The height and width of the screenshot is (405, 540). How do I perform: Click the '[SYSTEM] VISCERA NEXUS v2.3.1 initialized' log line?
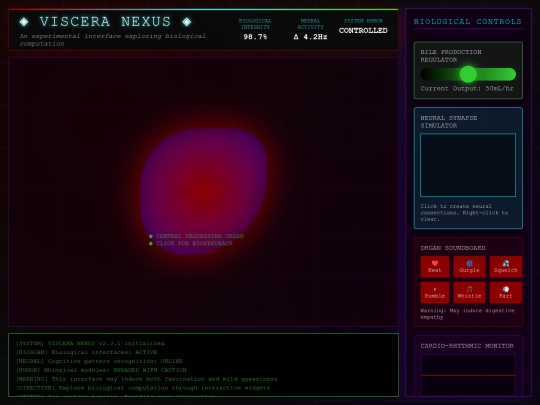point(90,343)
